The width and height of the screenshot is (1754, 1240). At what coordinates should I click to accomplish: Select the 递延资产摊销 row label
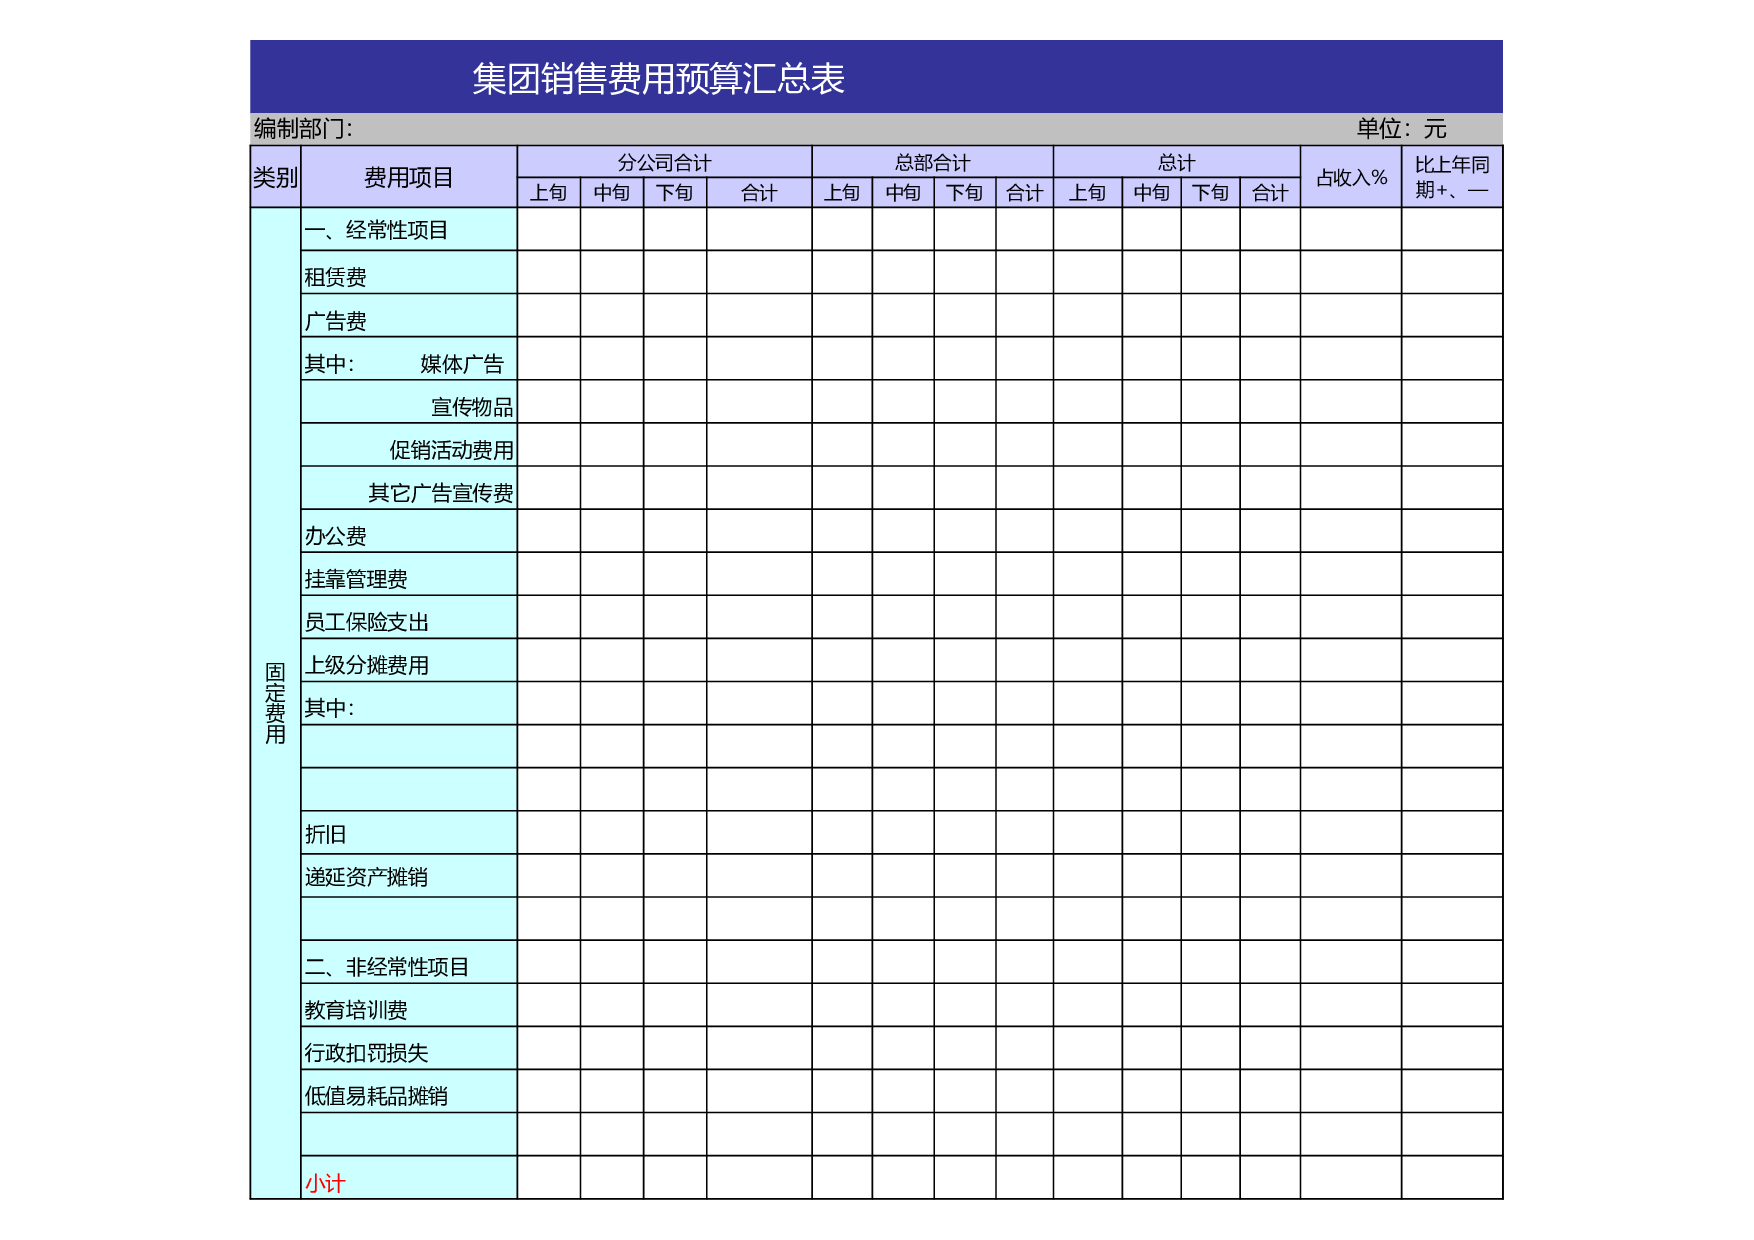click(x=366, y=877)
